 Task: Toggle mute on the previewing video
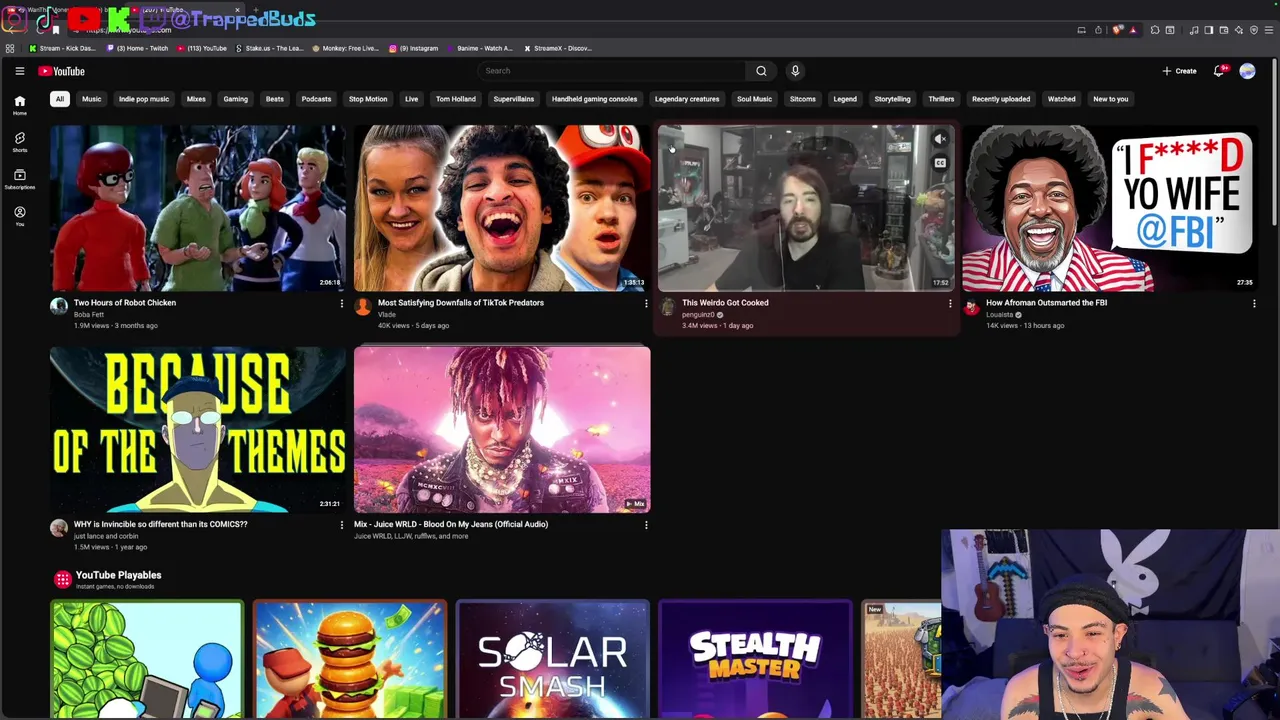click(x=940, y=139)
